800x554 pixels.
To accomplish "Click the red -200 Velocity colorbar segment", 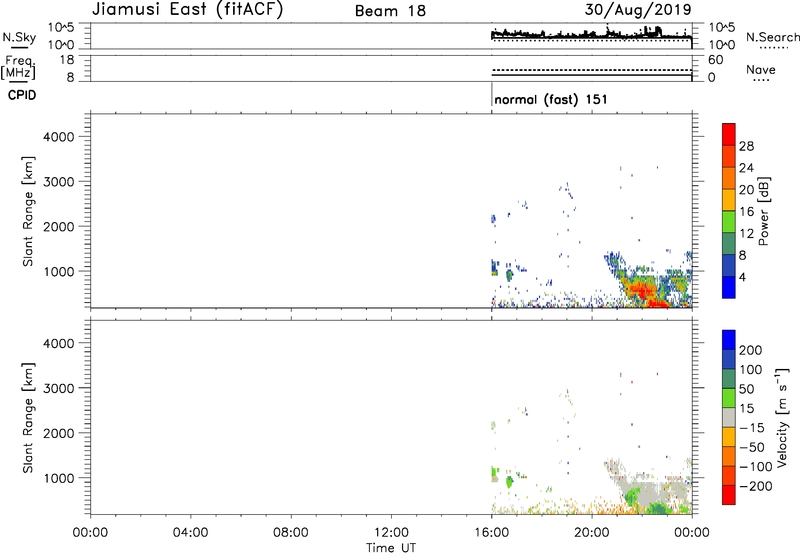I will [729, 495].
